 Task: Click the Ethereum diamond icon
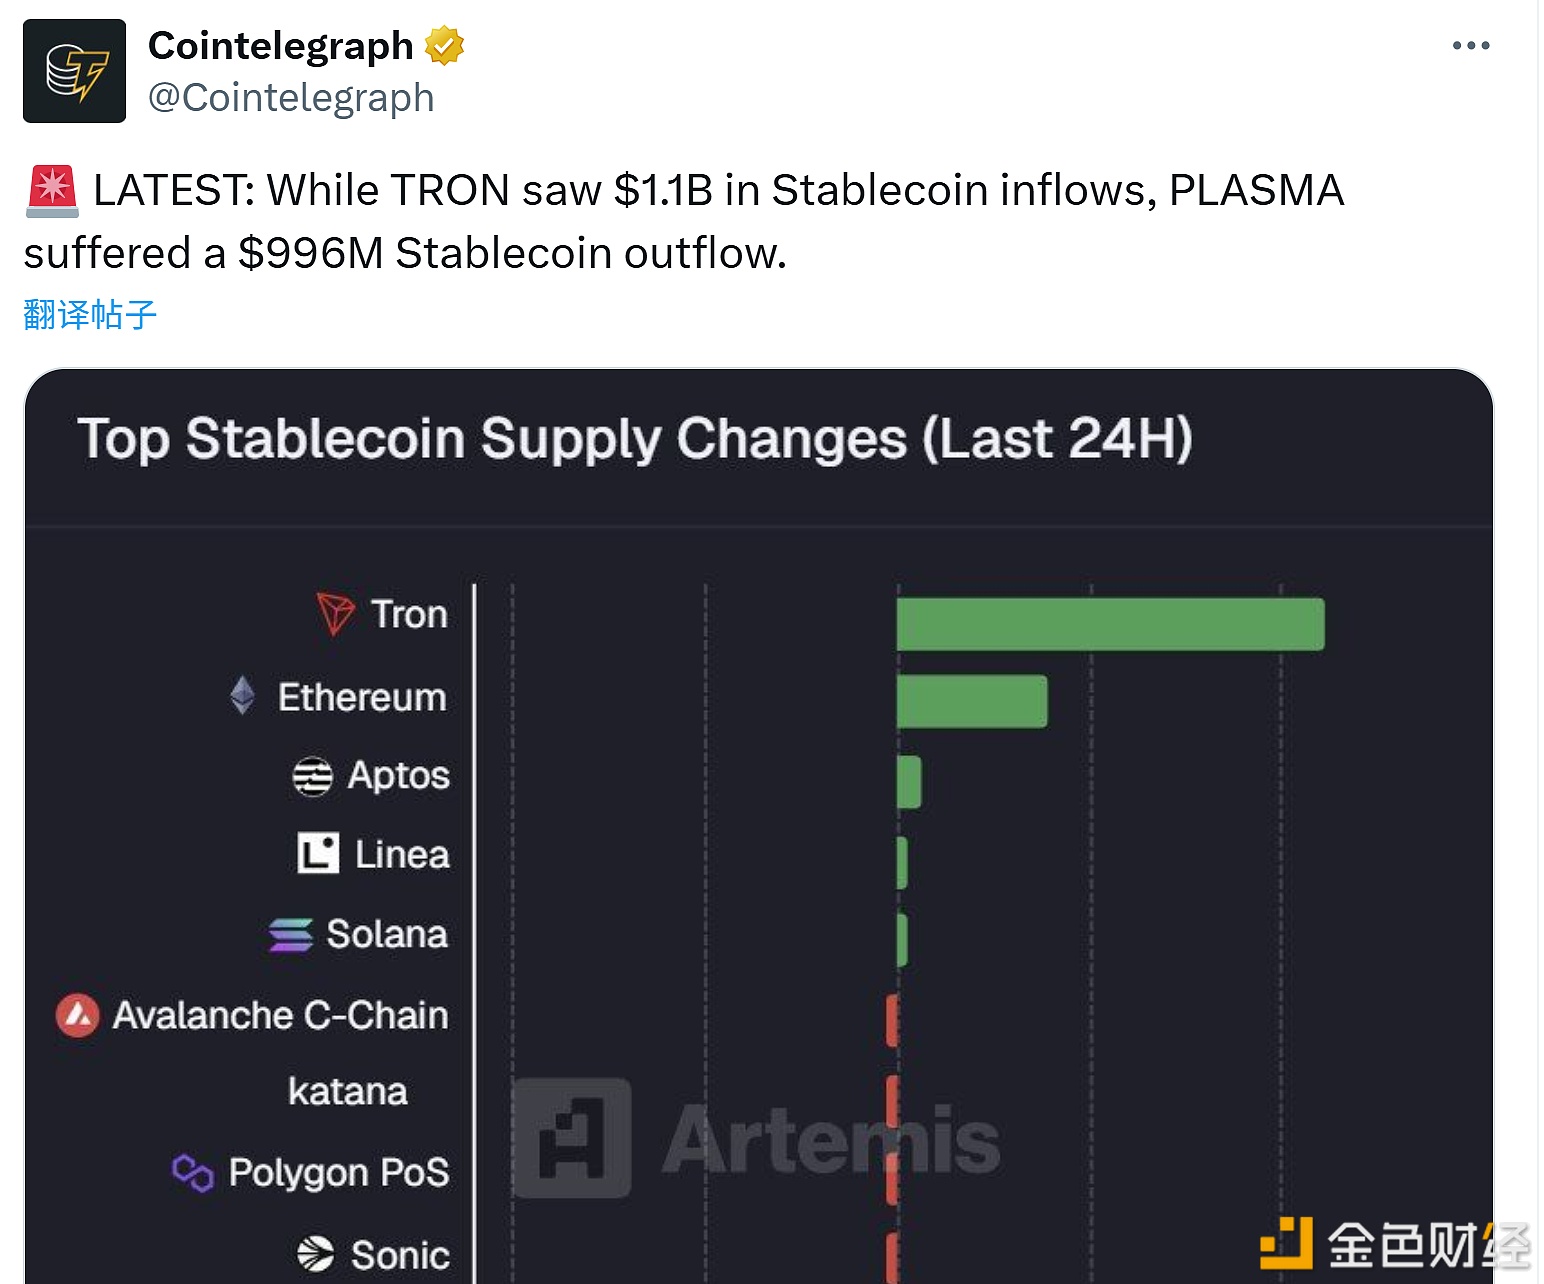[x=242, y=696]
